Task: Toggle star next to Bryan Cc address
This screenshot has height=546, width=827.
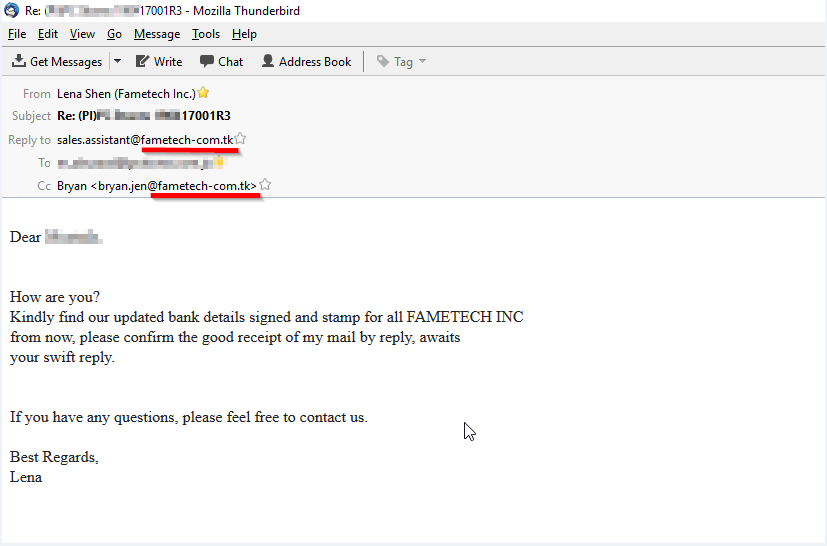Action: 265,185
